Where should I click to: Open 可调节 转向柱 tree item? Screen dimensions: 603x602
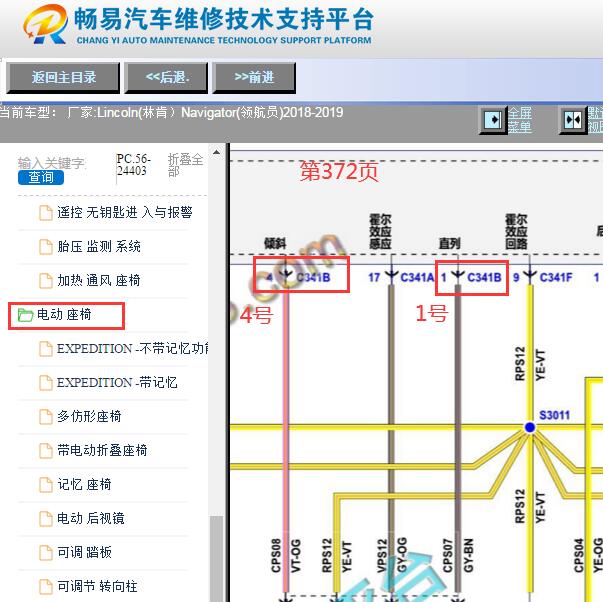[x=97, y=586]
